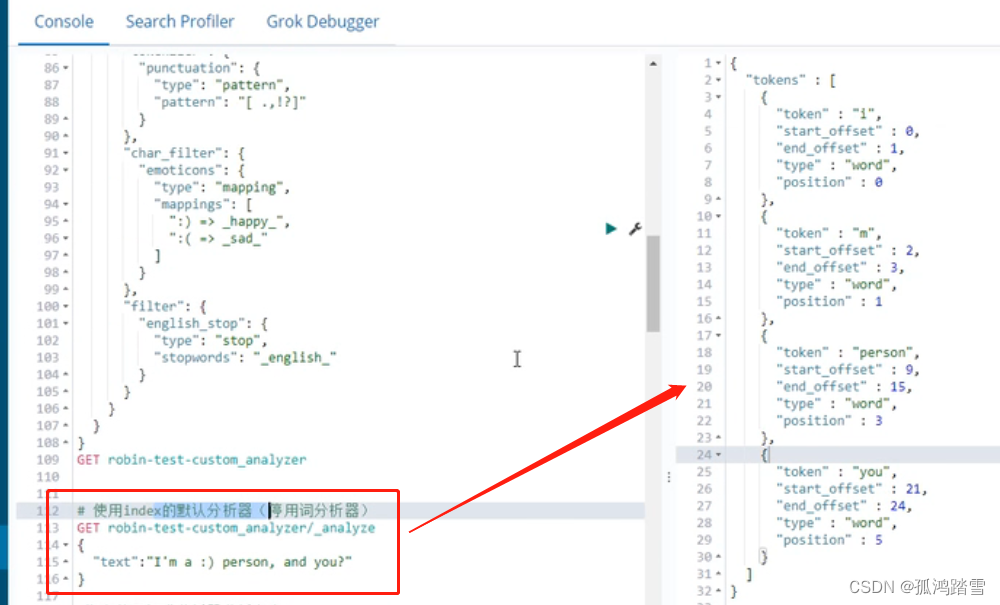Screen dimensions: 1000x605
Task: Collapse the token object at response line 17
Action: (718, 336)
